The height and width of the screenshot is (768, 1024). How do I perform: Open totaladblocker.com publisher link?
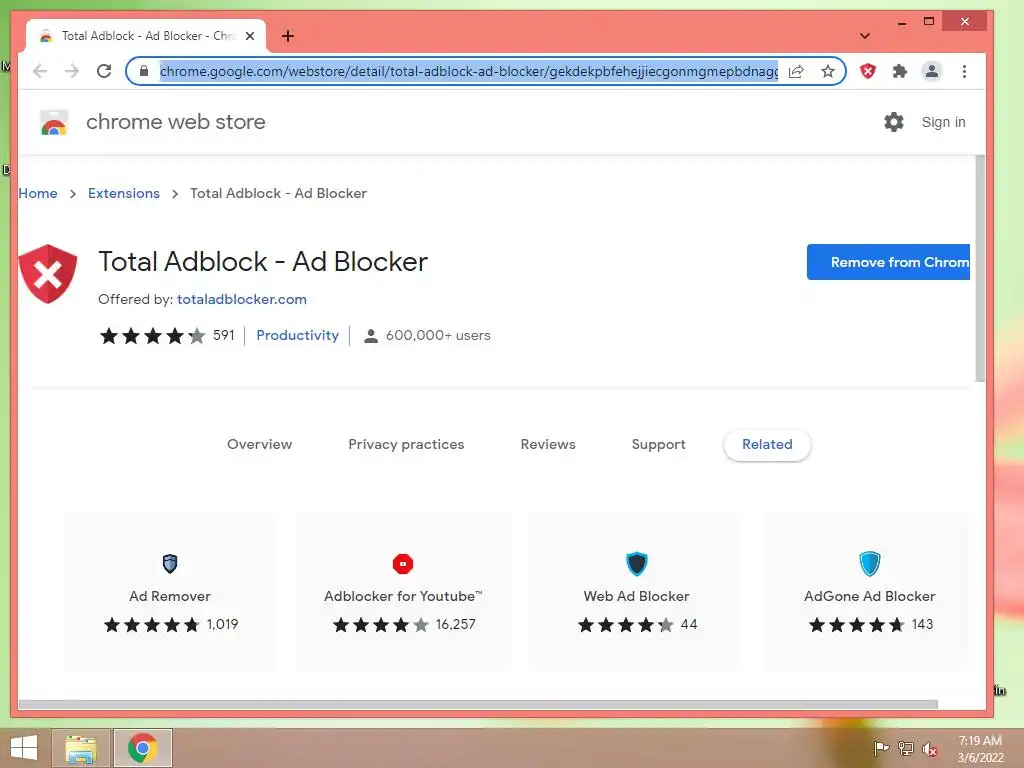(242, 299)
